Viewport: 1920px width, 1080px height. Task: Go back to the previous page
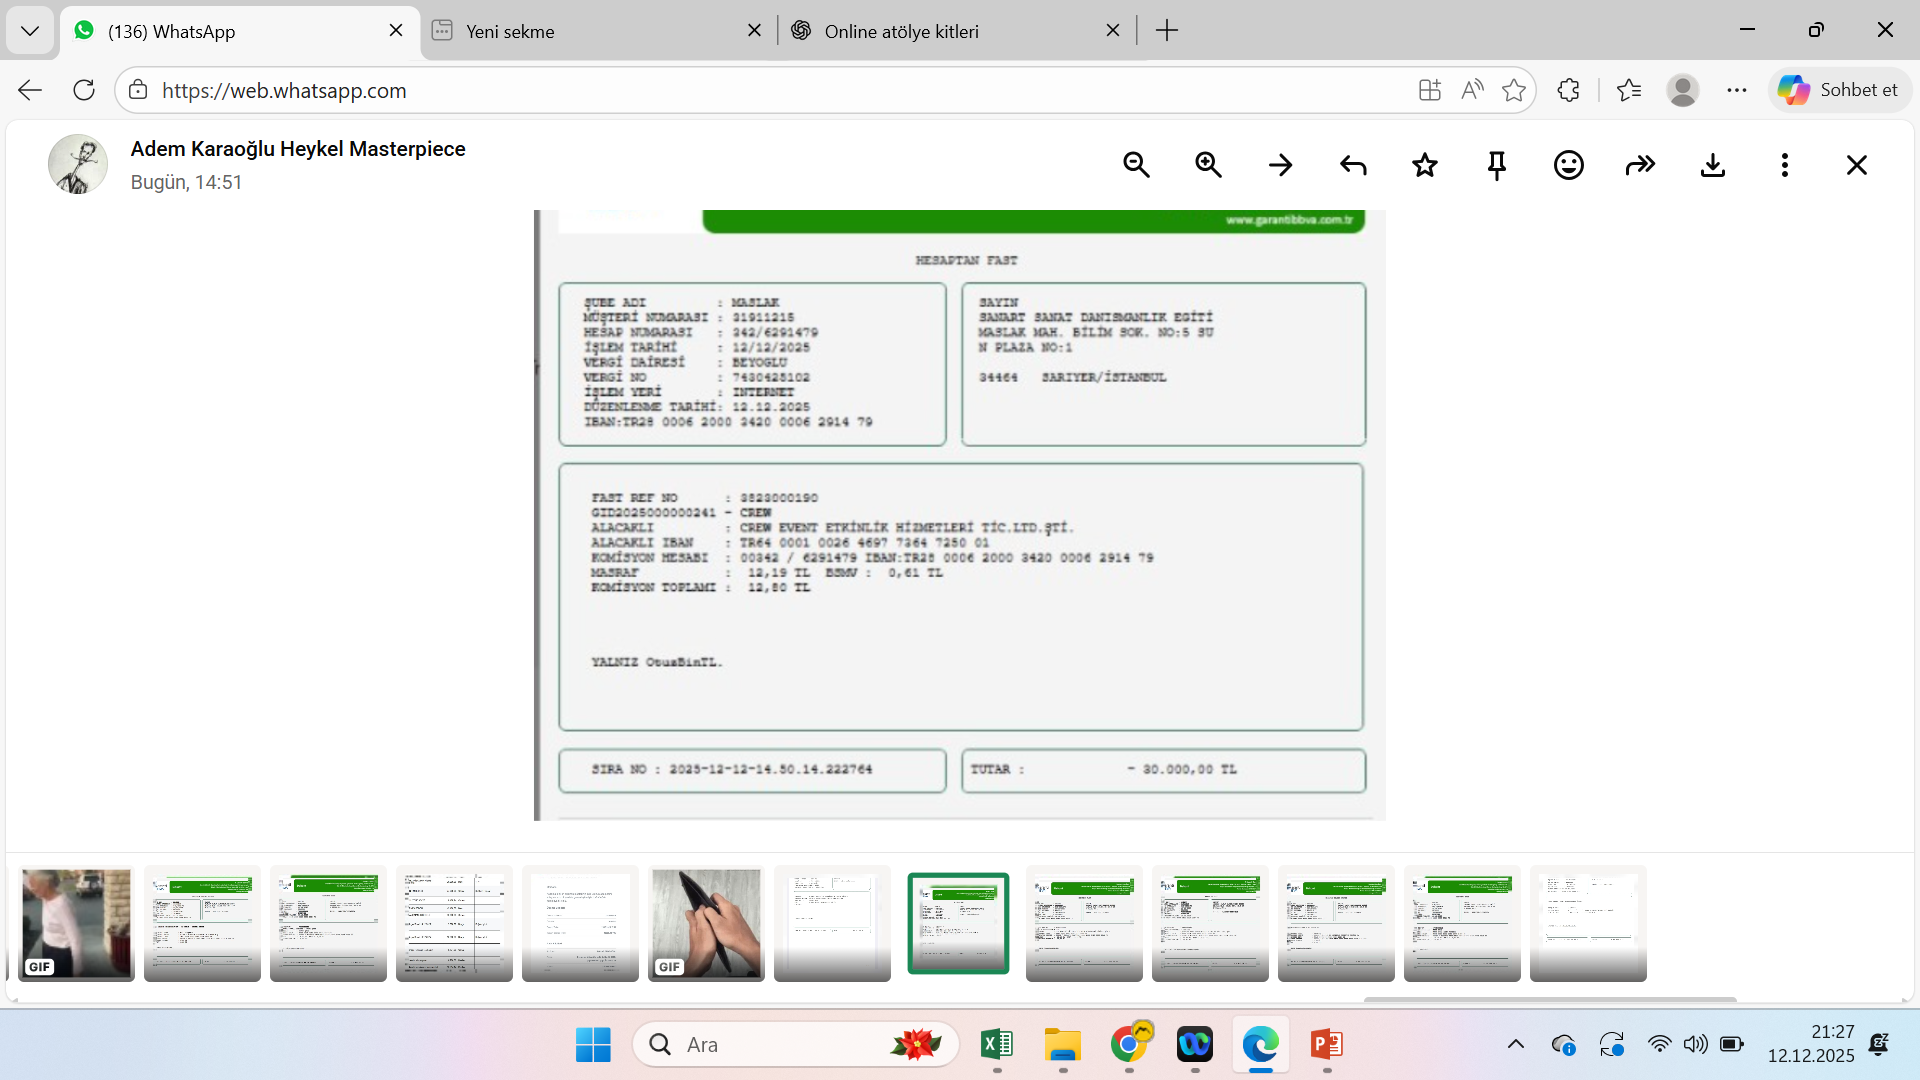pyautogui.click(x=30, y=90)
